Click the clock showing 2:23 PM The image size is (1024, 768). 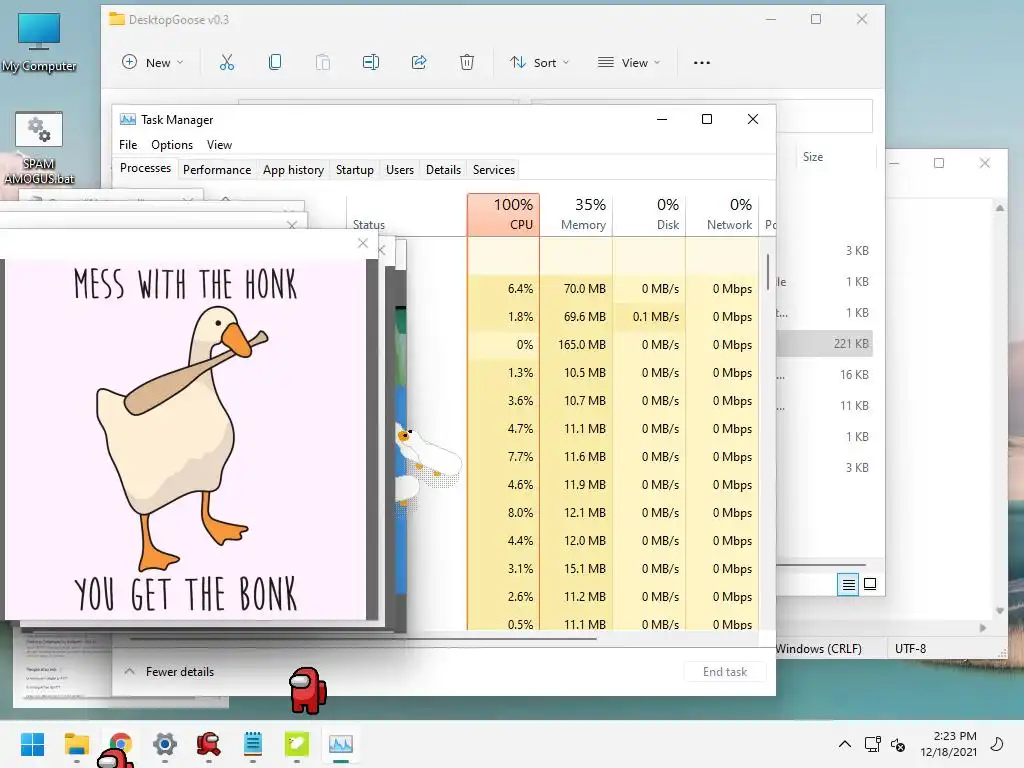[949, 744]
